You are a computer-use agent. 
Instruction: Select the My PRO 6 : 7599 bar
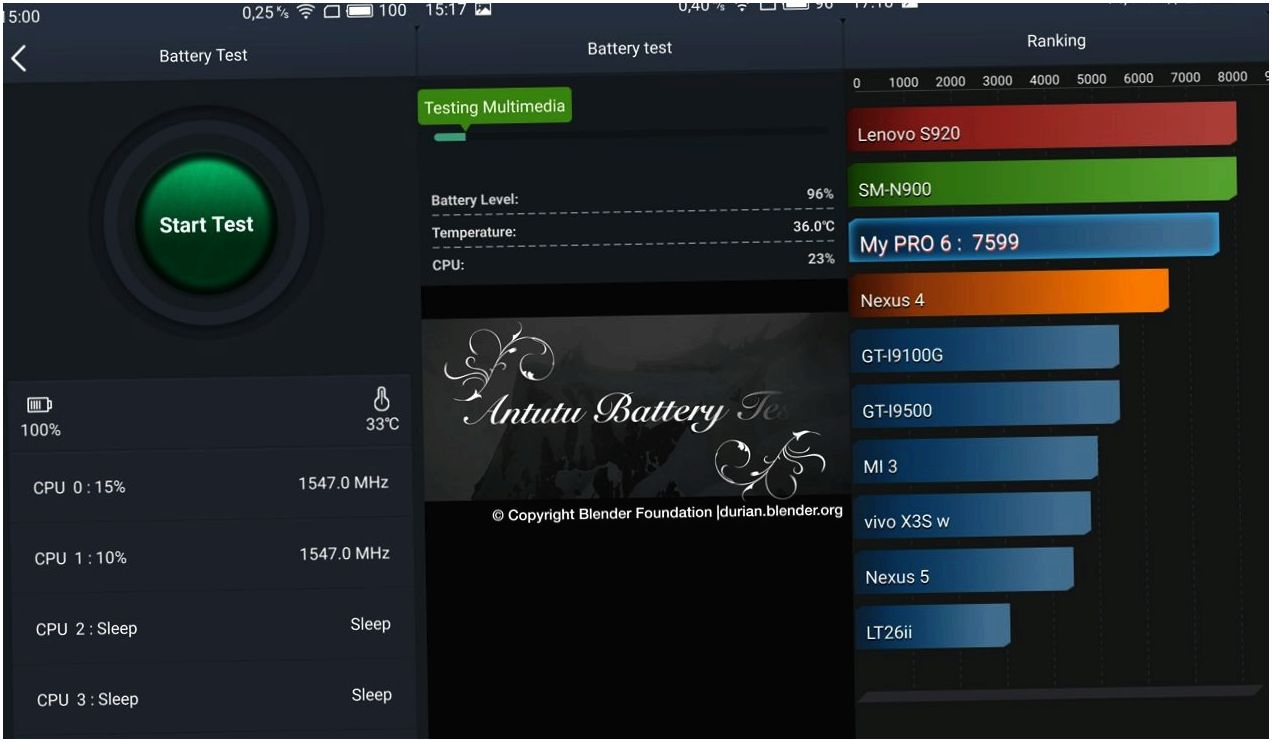[x=1033, y=239]
